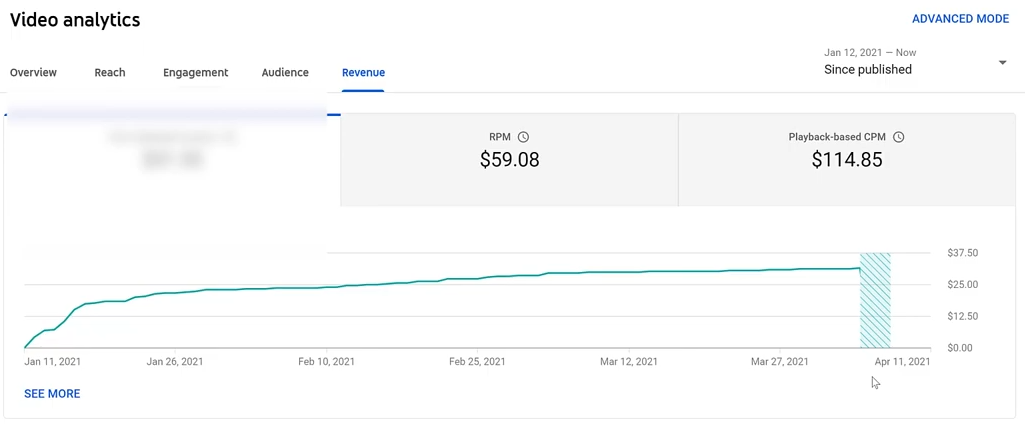Click the clock icon beside Playback-based CPM
This screenshot has height=424, width=1025.
click(x=898, y=137)
